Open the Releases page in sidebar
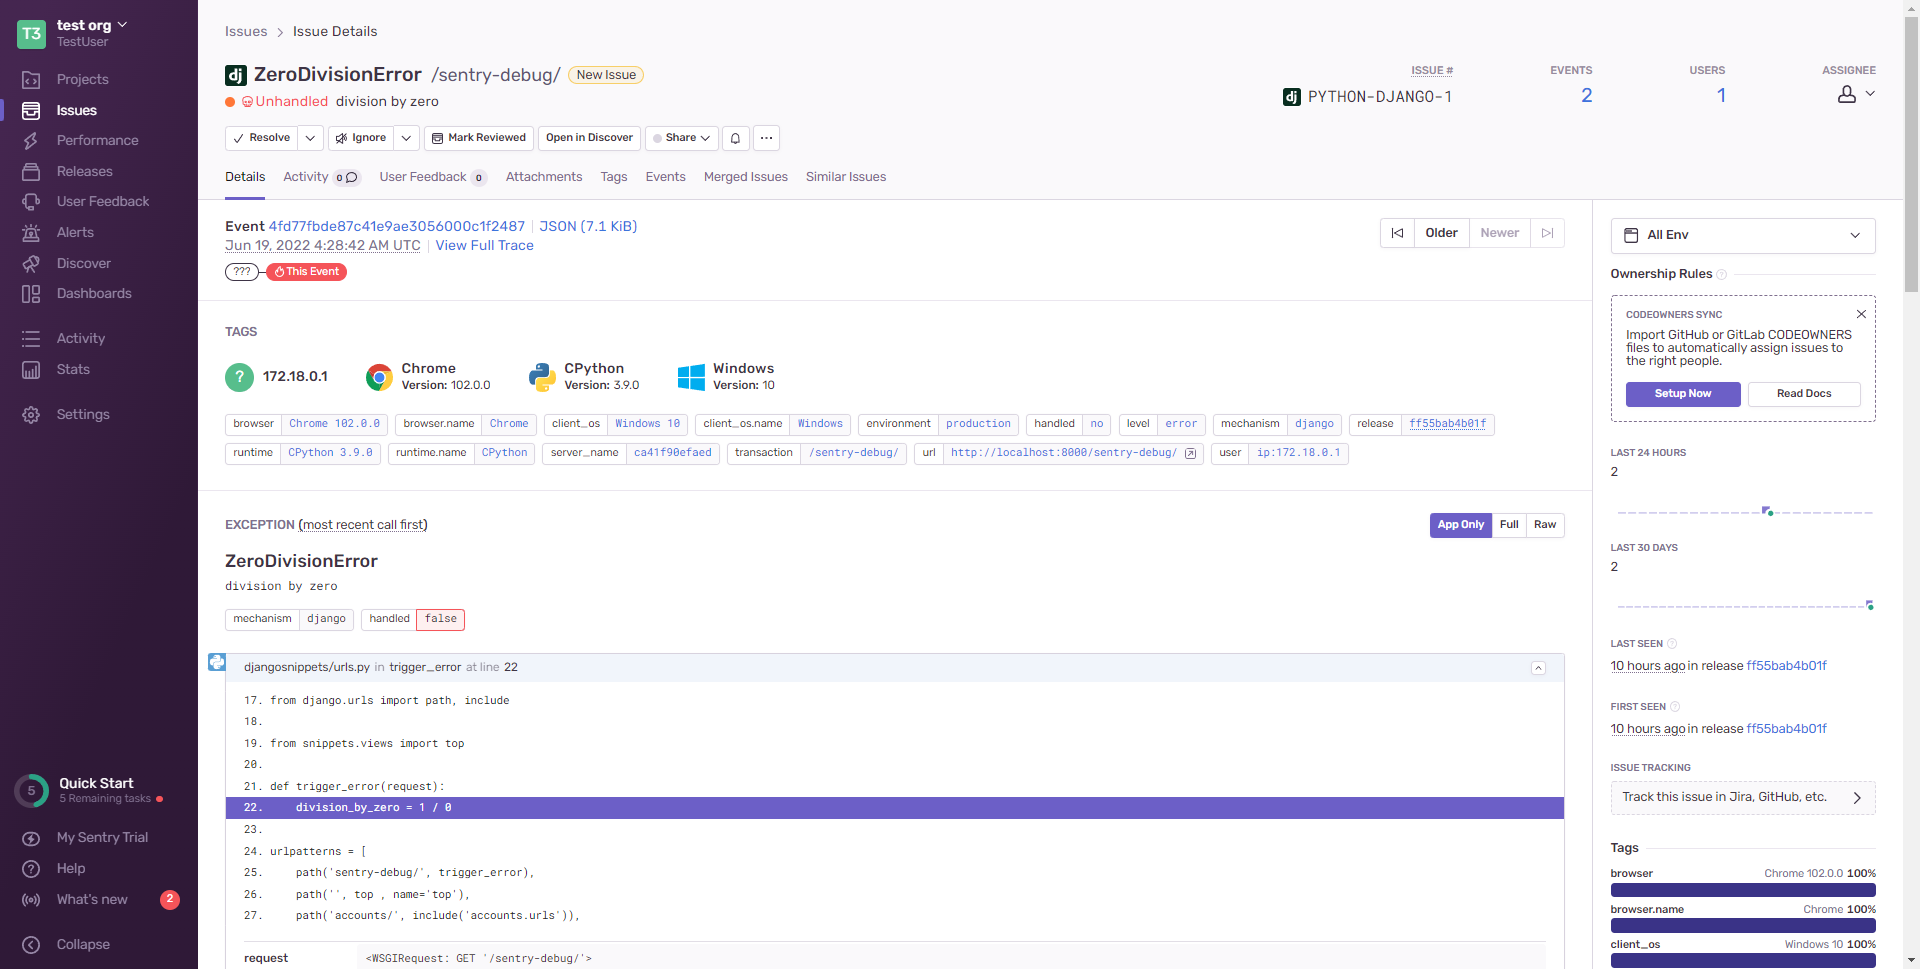 click(84, 171)
